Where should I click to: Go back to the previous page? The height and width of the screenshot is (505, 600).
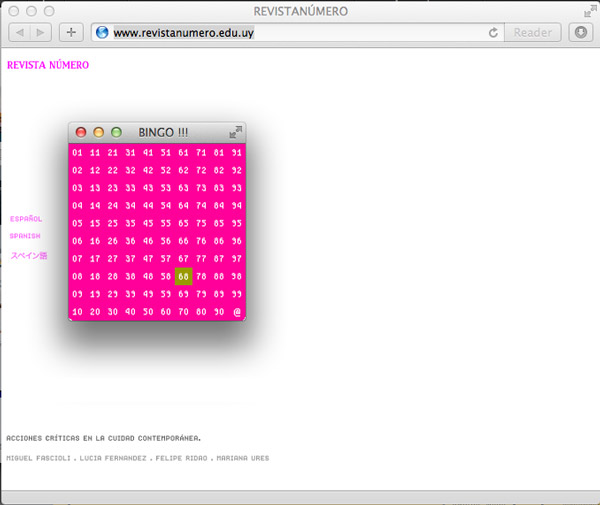18,32
